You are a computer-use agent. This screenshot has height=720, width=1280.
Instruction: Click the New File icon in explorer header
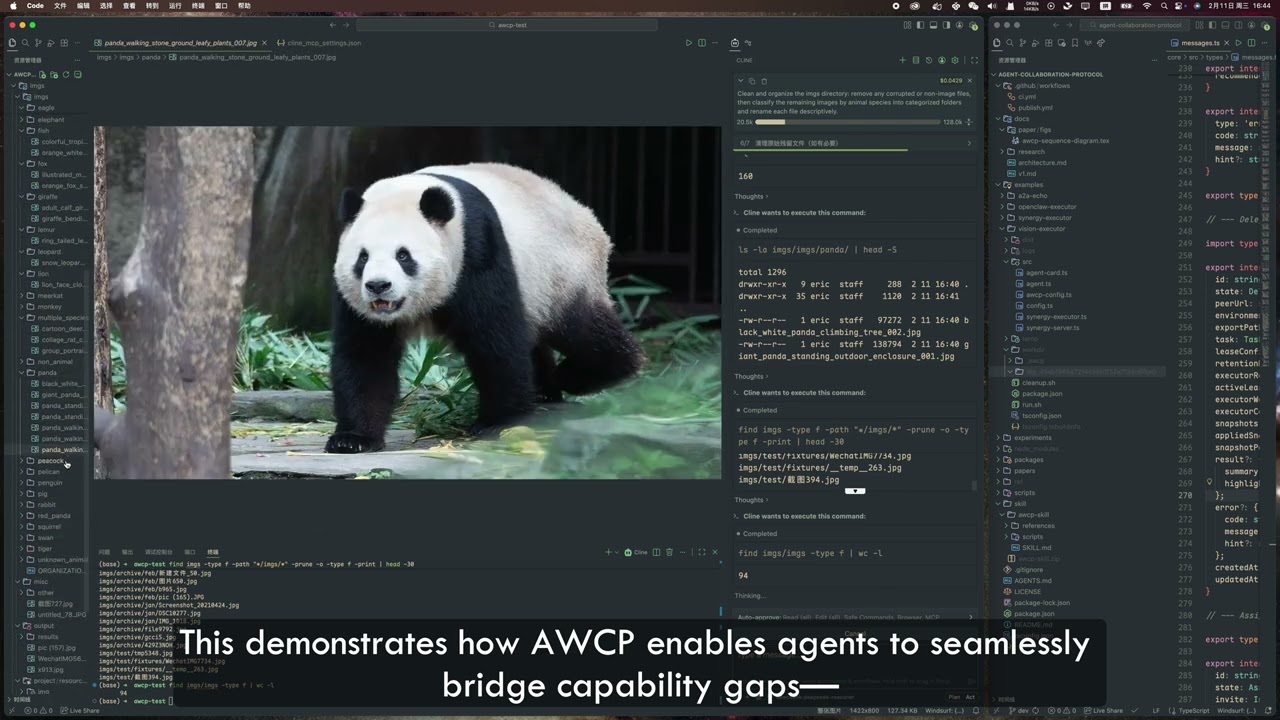44,74
